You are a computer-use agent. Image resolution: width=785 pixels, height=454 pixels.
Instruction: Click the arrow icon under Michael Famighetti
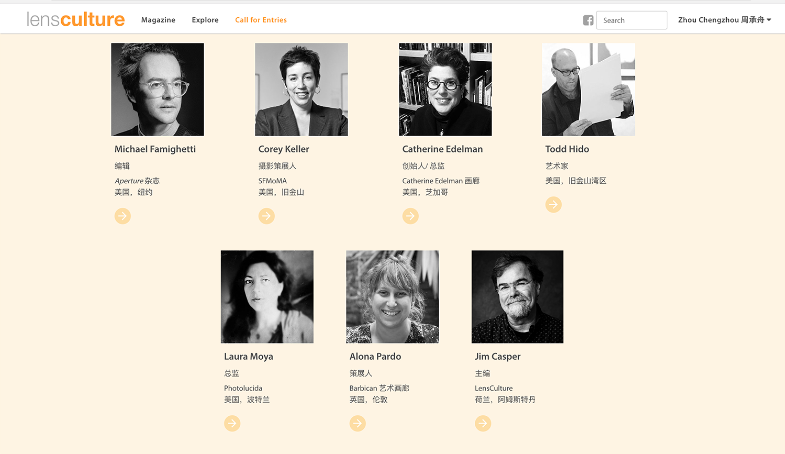[123, 216]
